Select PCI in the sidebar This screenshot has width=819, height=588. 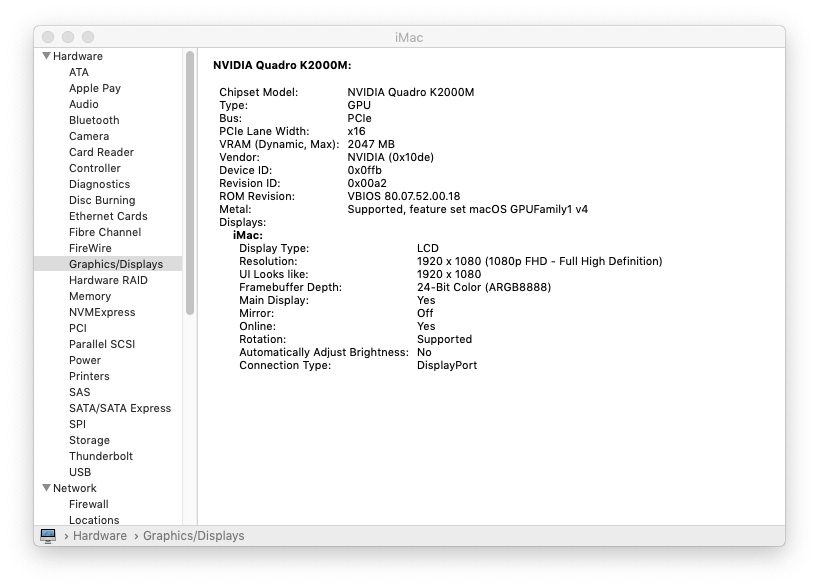coord(78,328)
